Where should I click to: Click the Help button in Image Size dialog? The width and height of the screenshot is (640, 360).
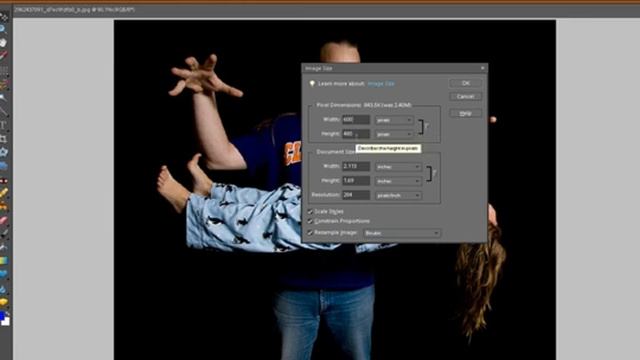[466, 113]
